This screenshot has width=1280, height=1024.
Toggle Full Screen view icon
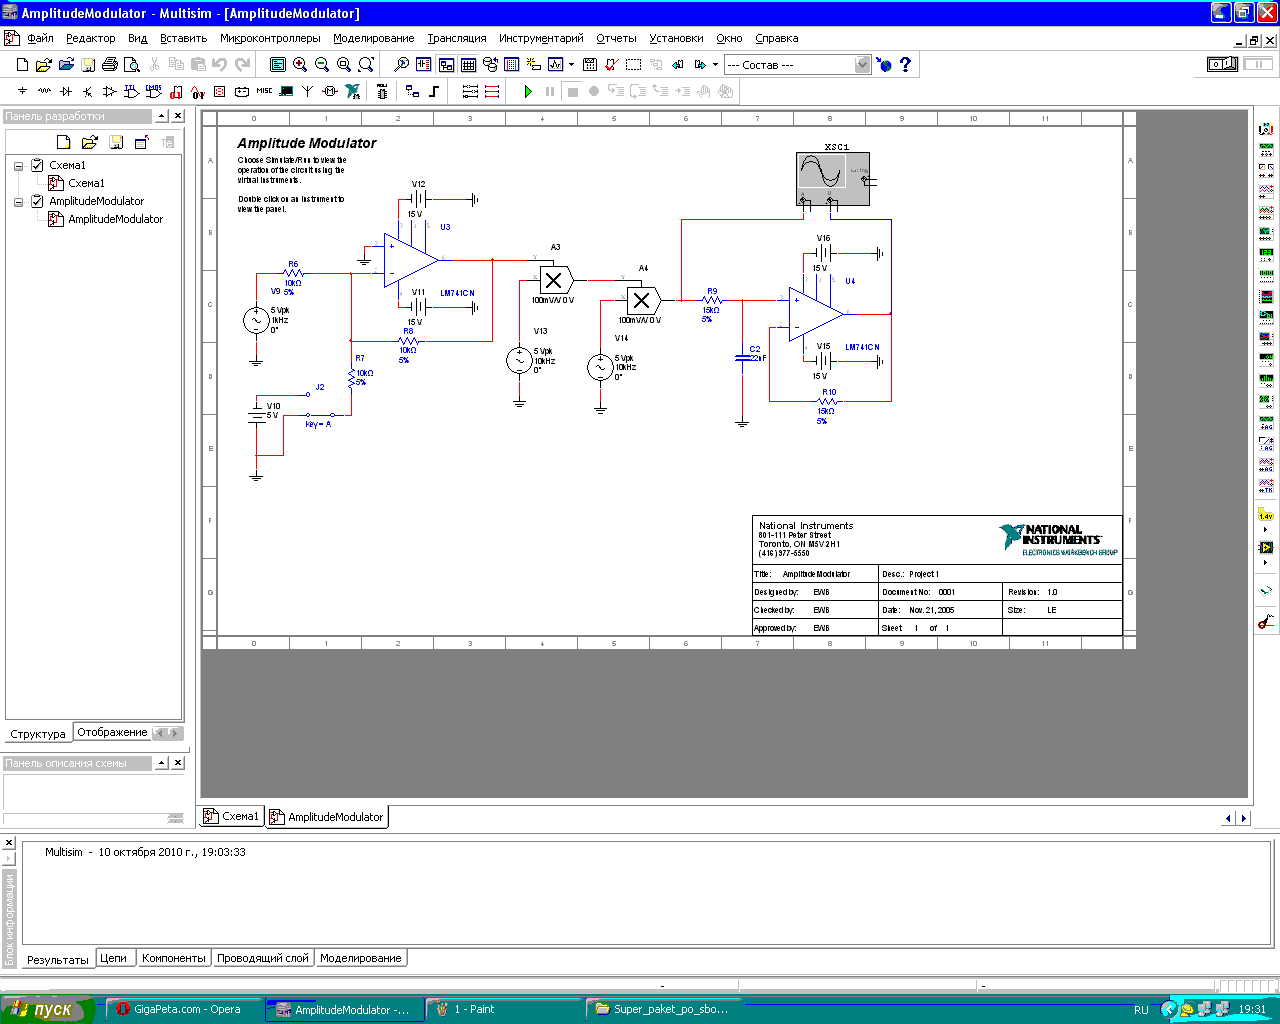coord(278,65)
